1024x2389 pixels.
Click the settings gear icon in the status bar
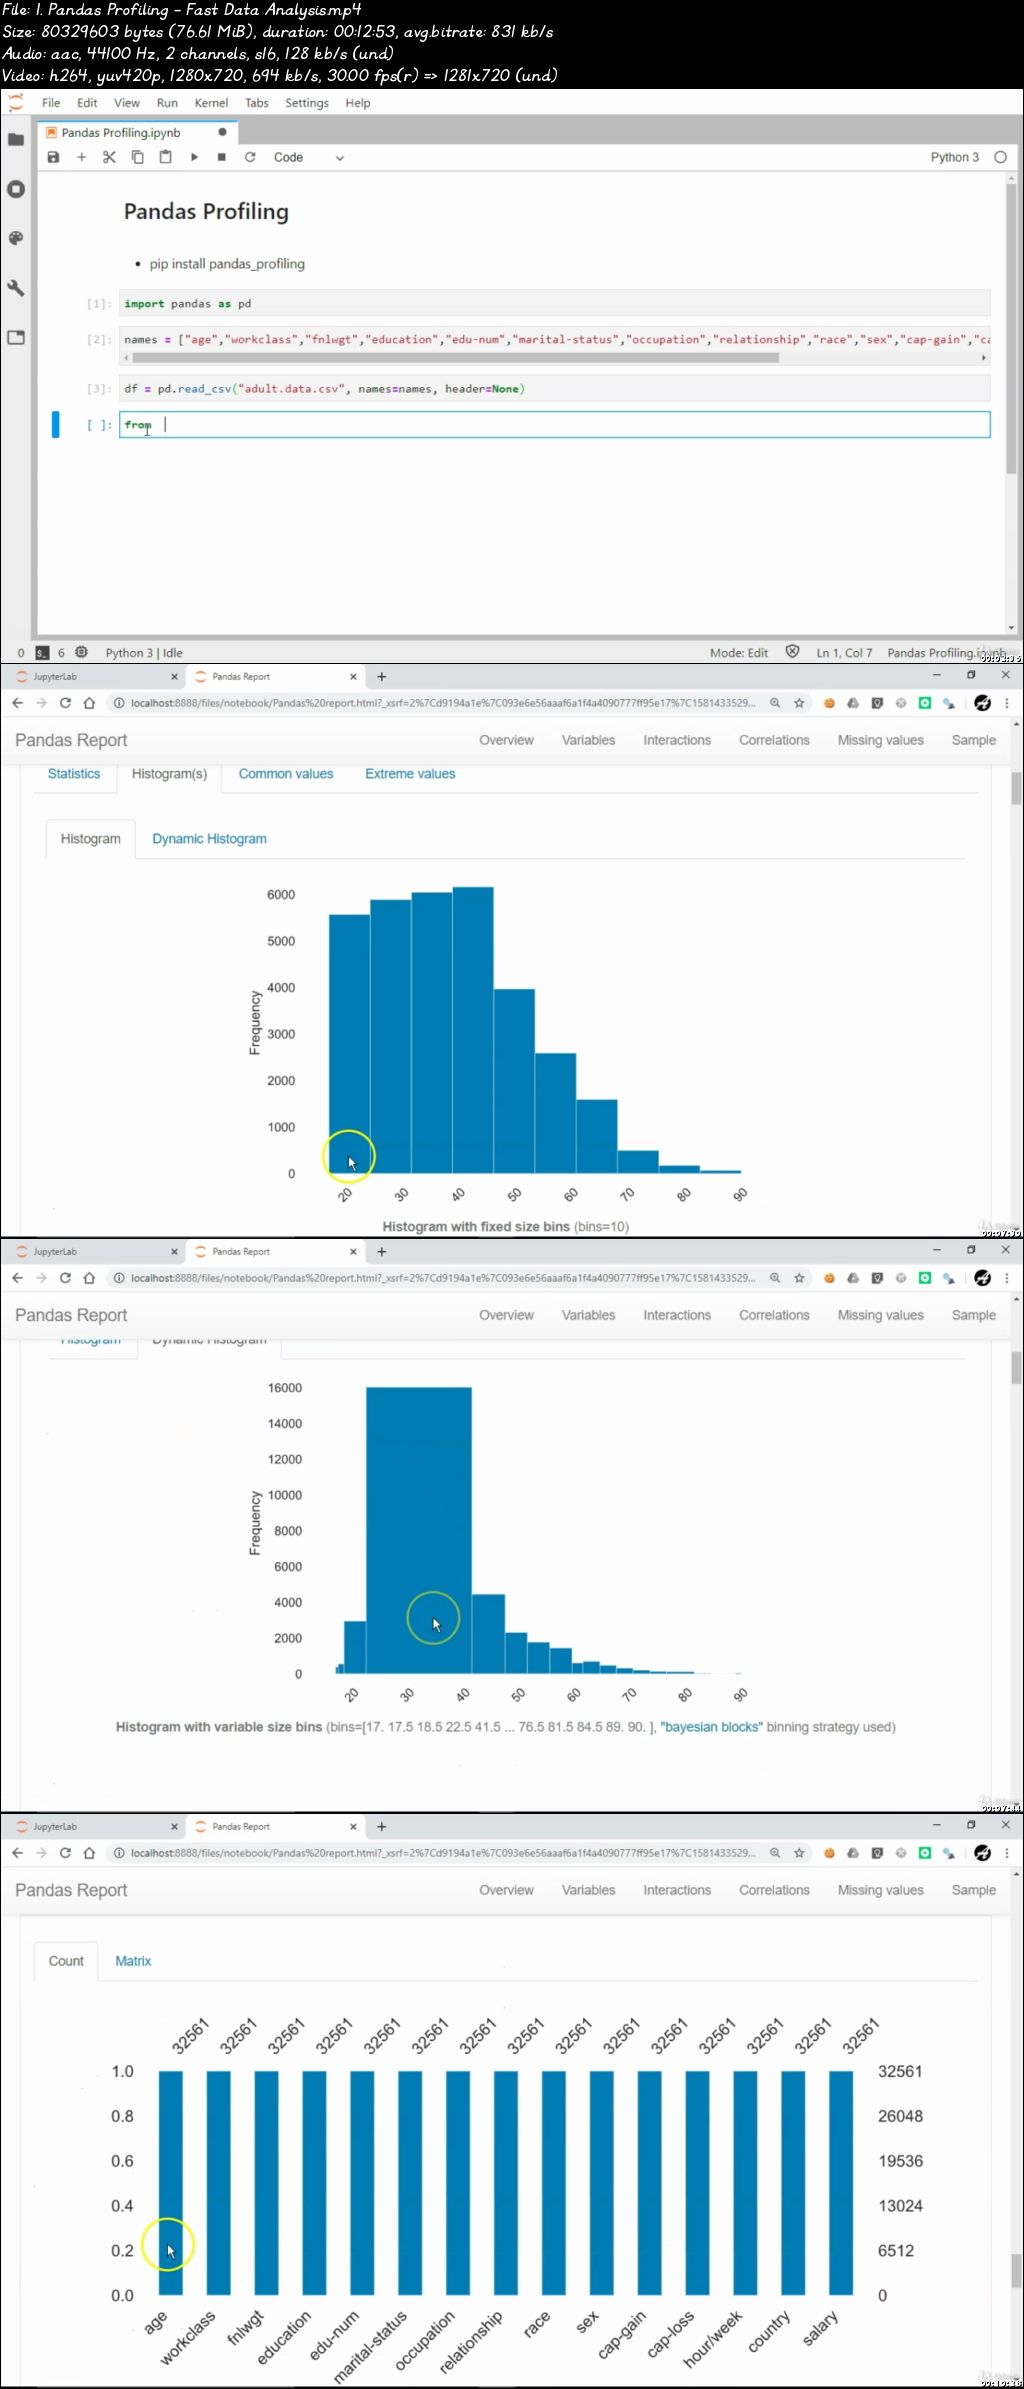82,652
